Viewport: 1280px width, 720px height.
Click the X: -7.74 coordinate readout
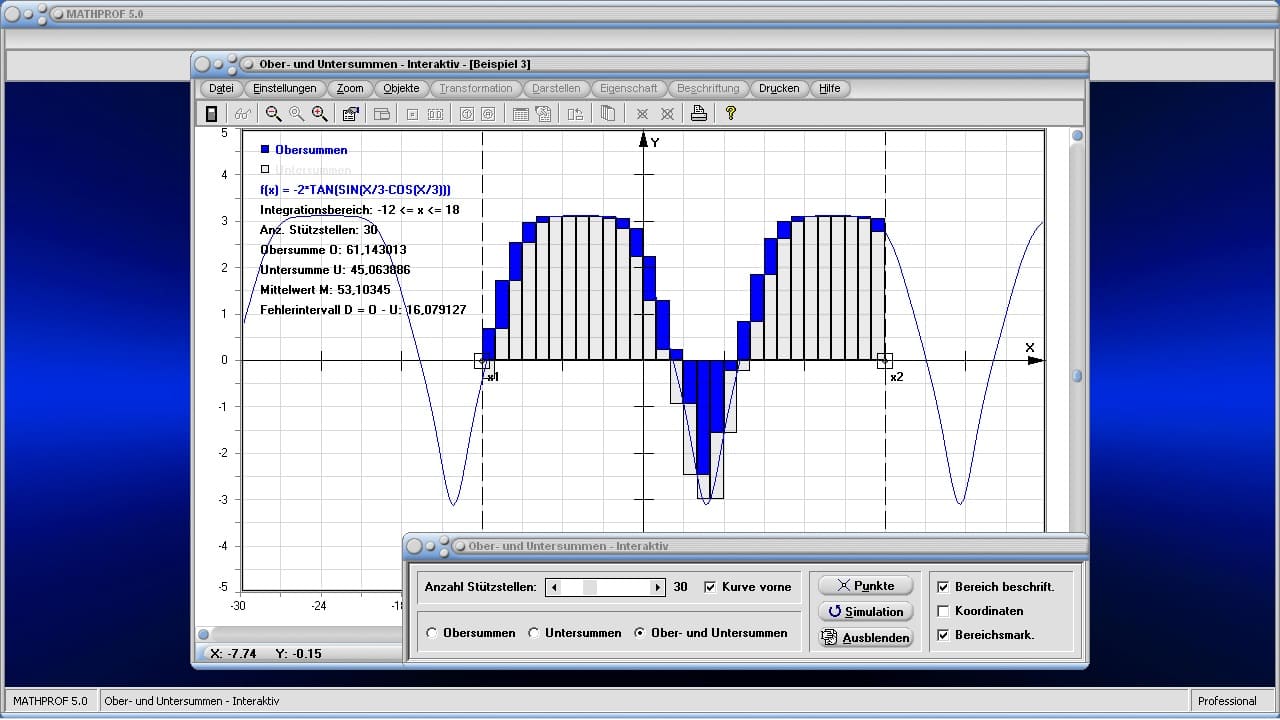233,653
